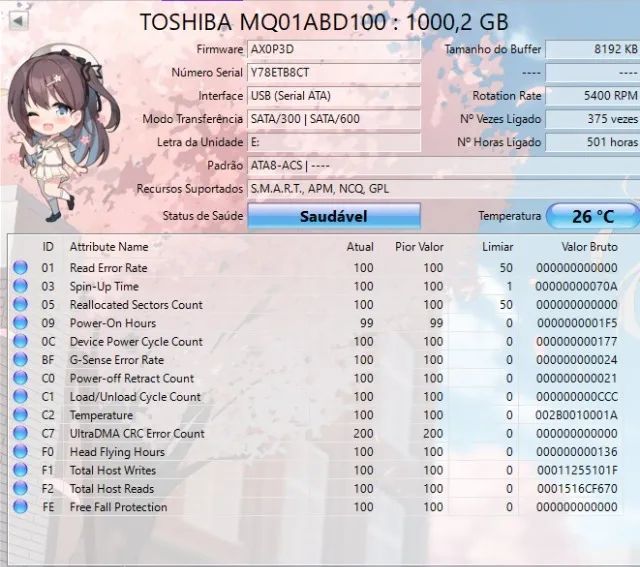640x567 pixels.
Task: Click the Letra da Unidade field E:
Action: point(334,142)
